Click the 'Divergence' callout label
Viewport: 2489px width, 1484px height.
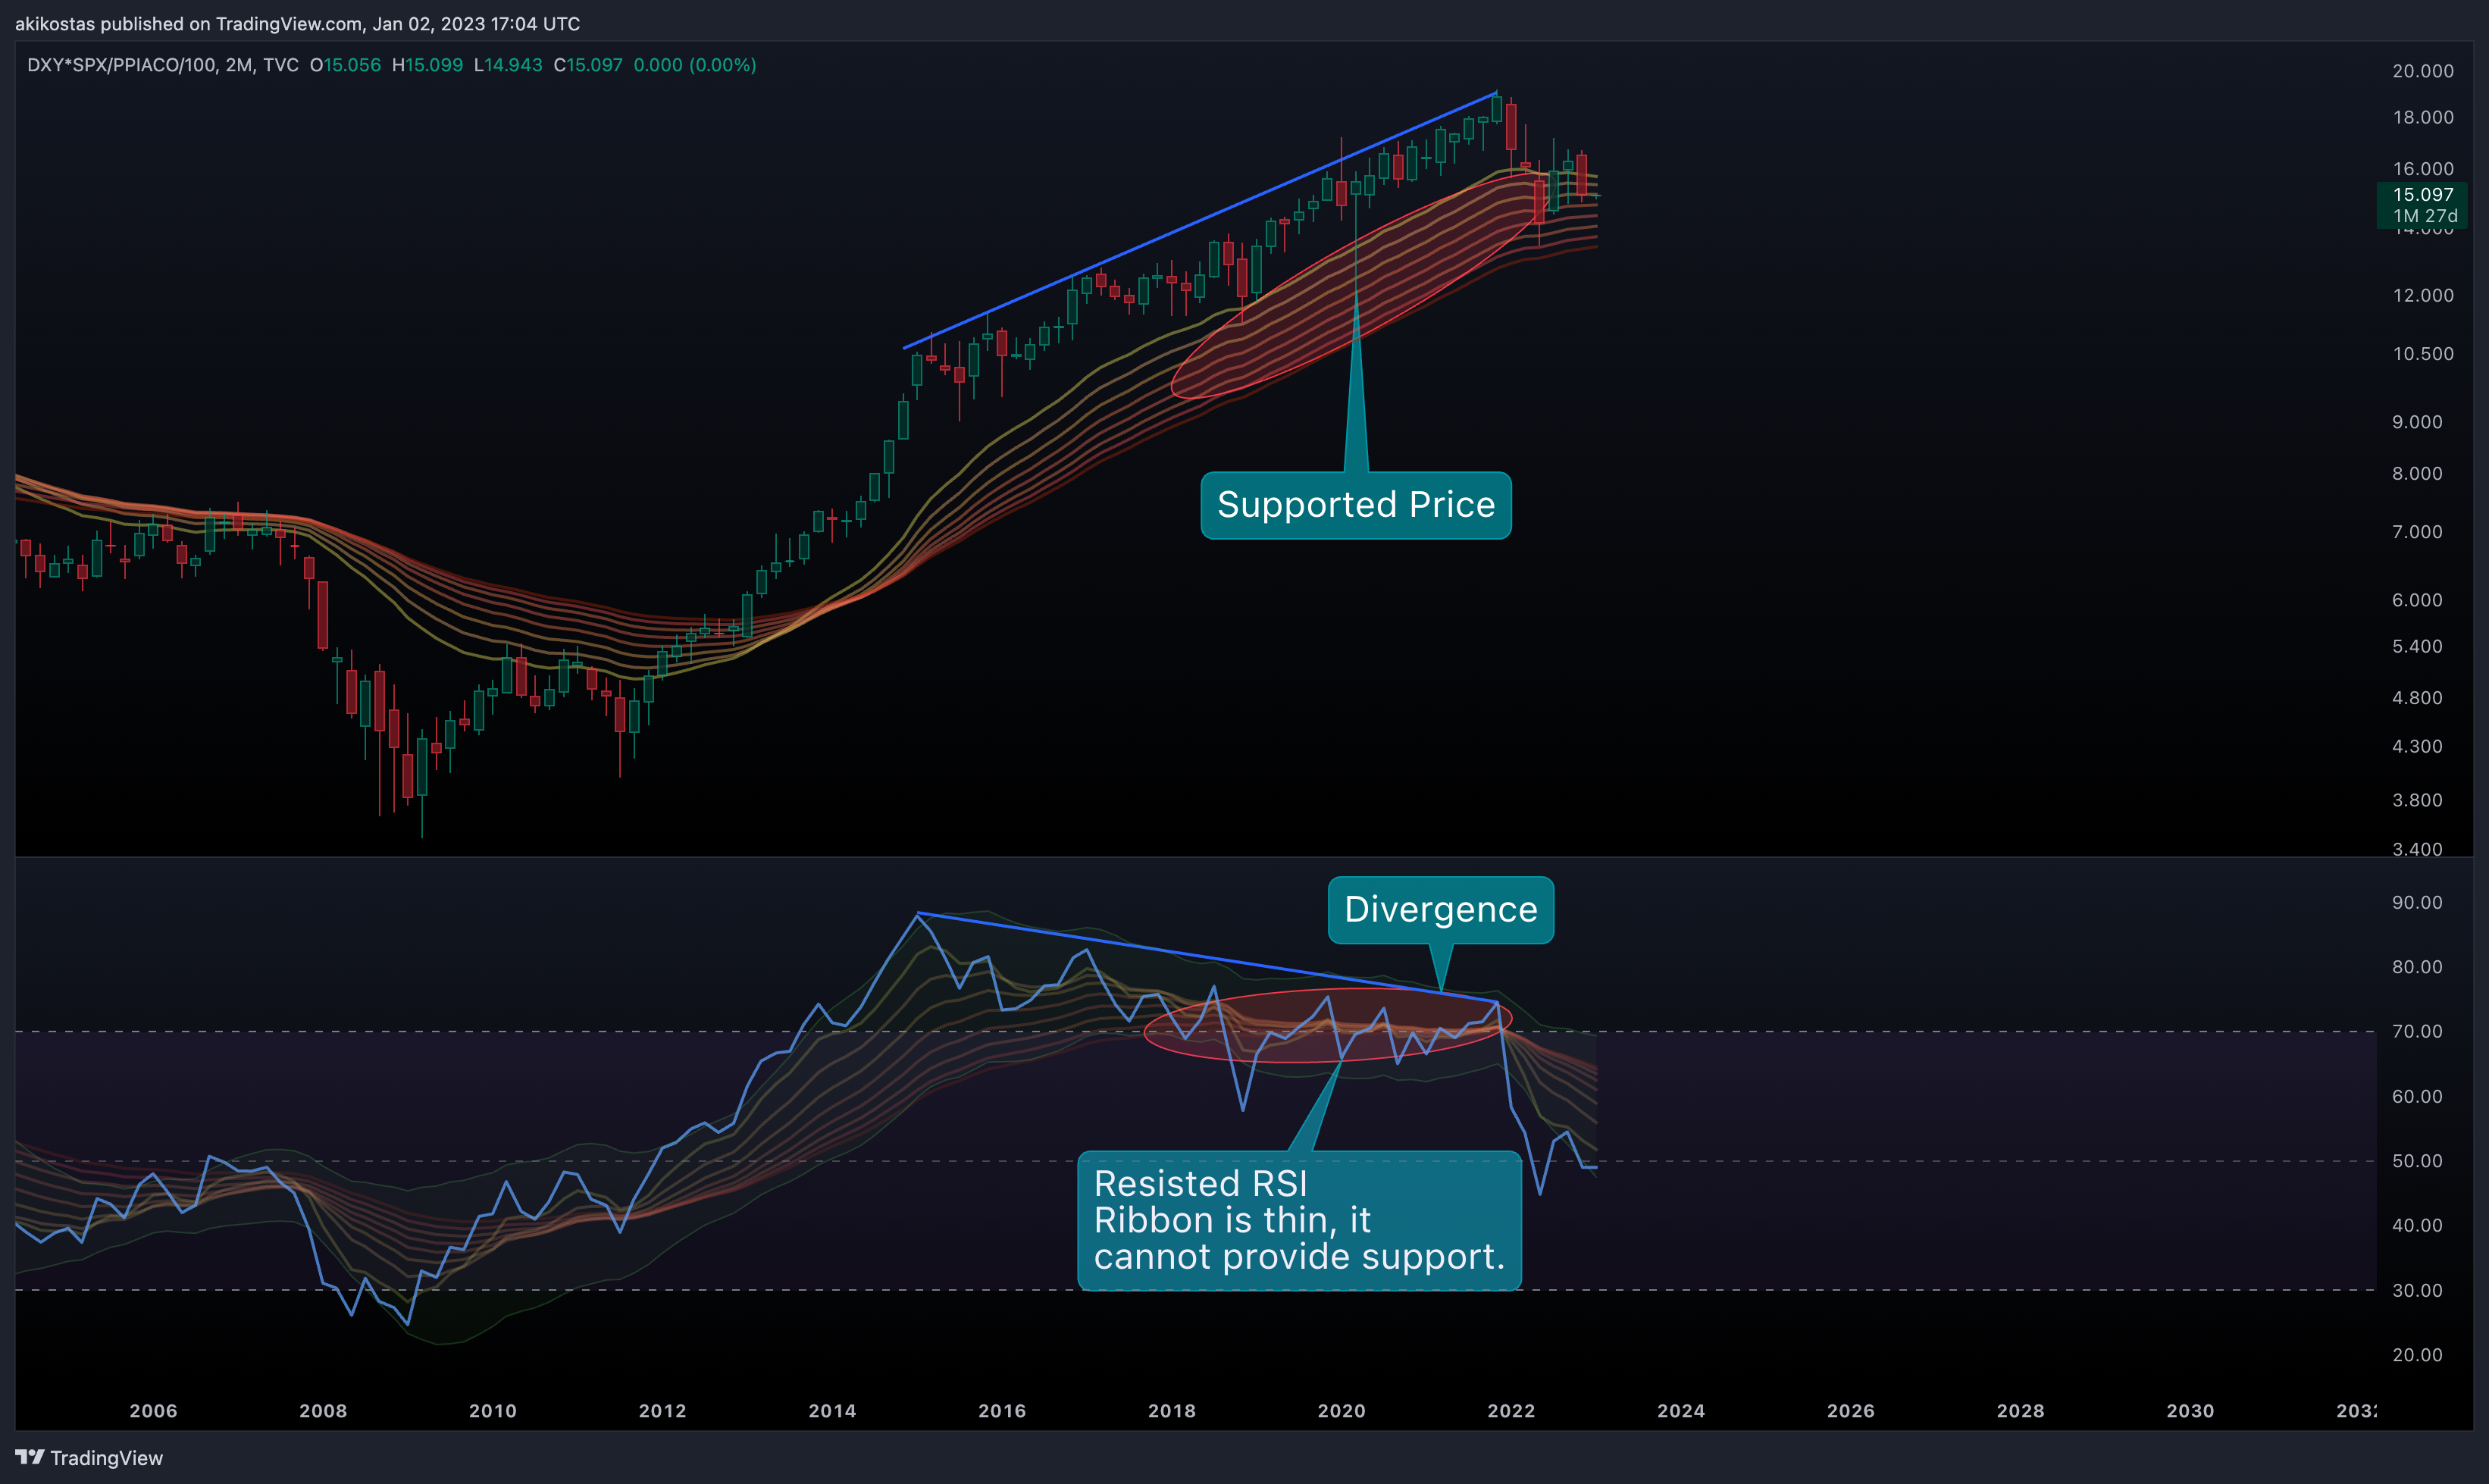pyautogui.click(x=1441, y=910)
